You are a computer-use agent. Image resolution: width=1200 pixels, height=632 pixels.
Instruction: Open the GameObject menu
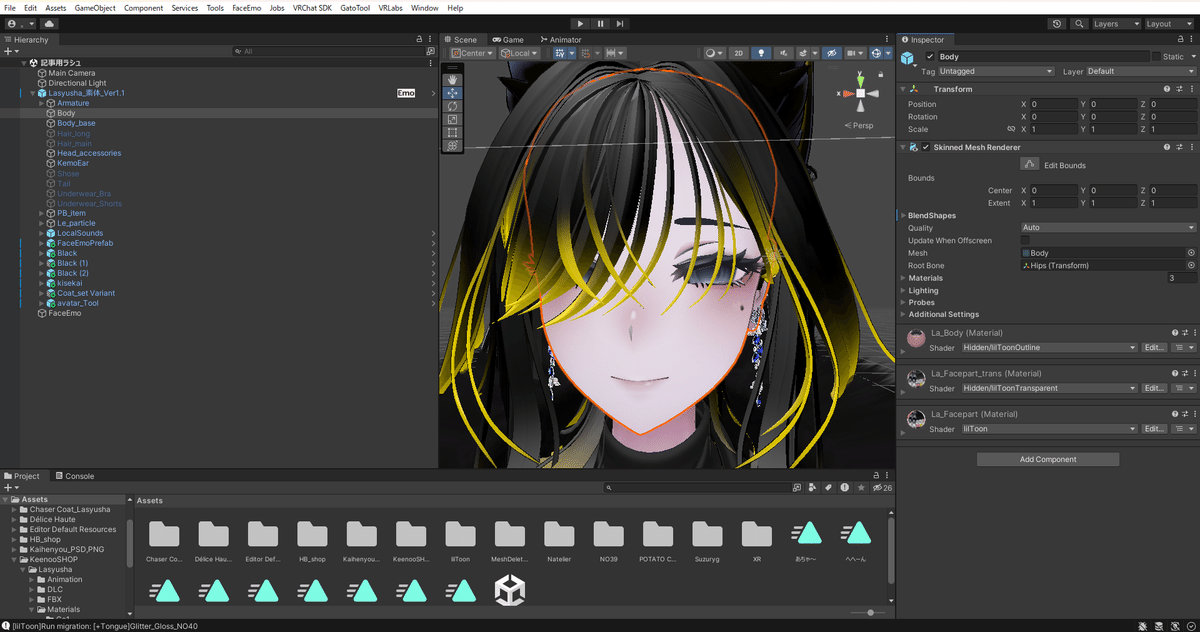(95, 8)
